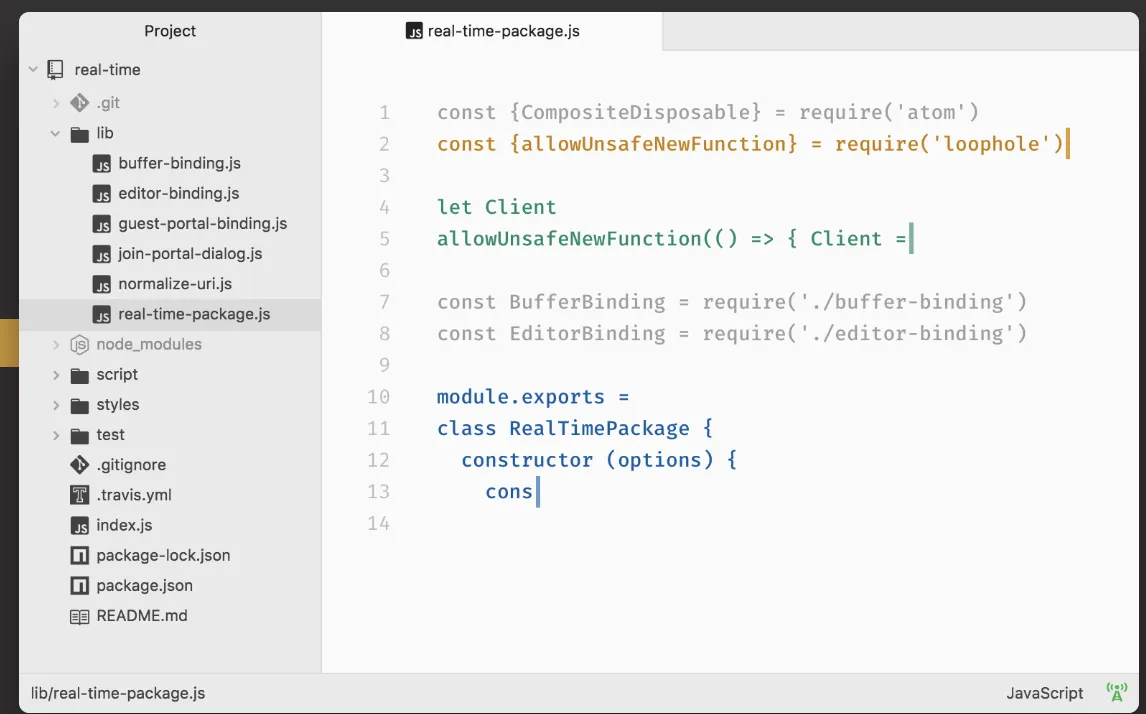Collapse the lib folder chevron
Image resolution: width=1146 pixels, height=714 pixels.
pos(56,134)
